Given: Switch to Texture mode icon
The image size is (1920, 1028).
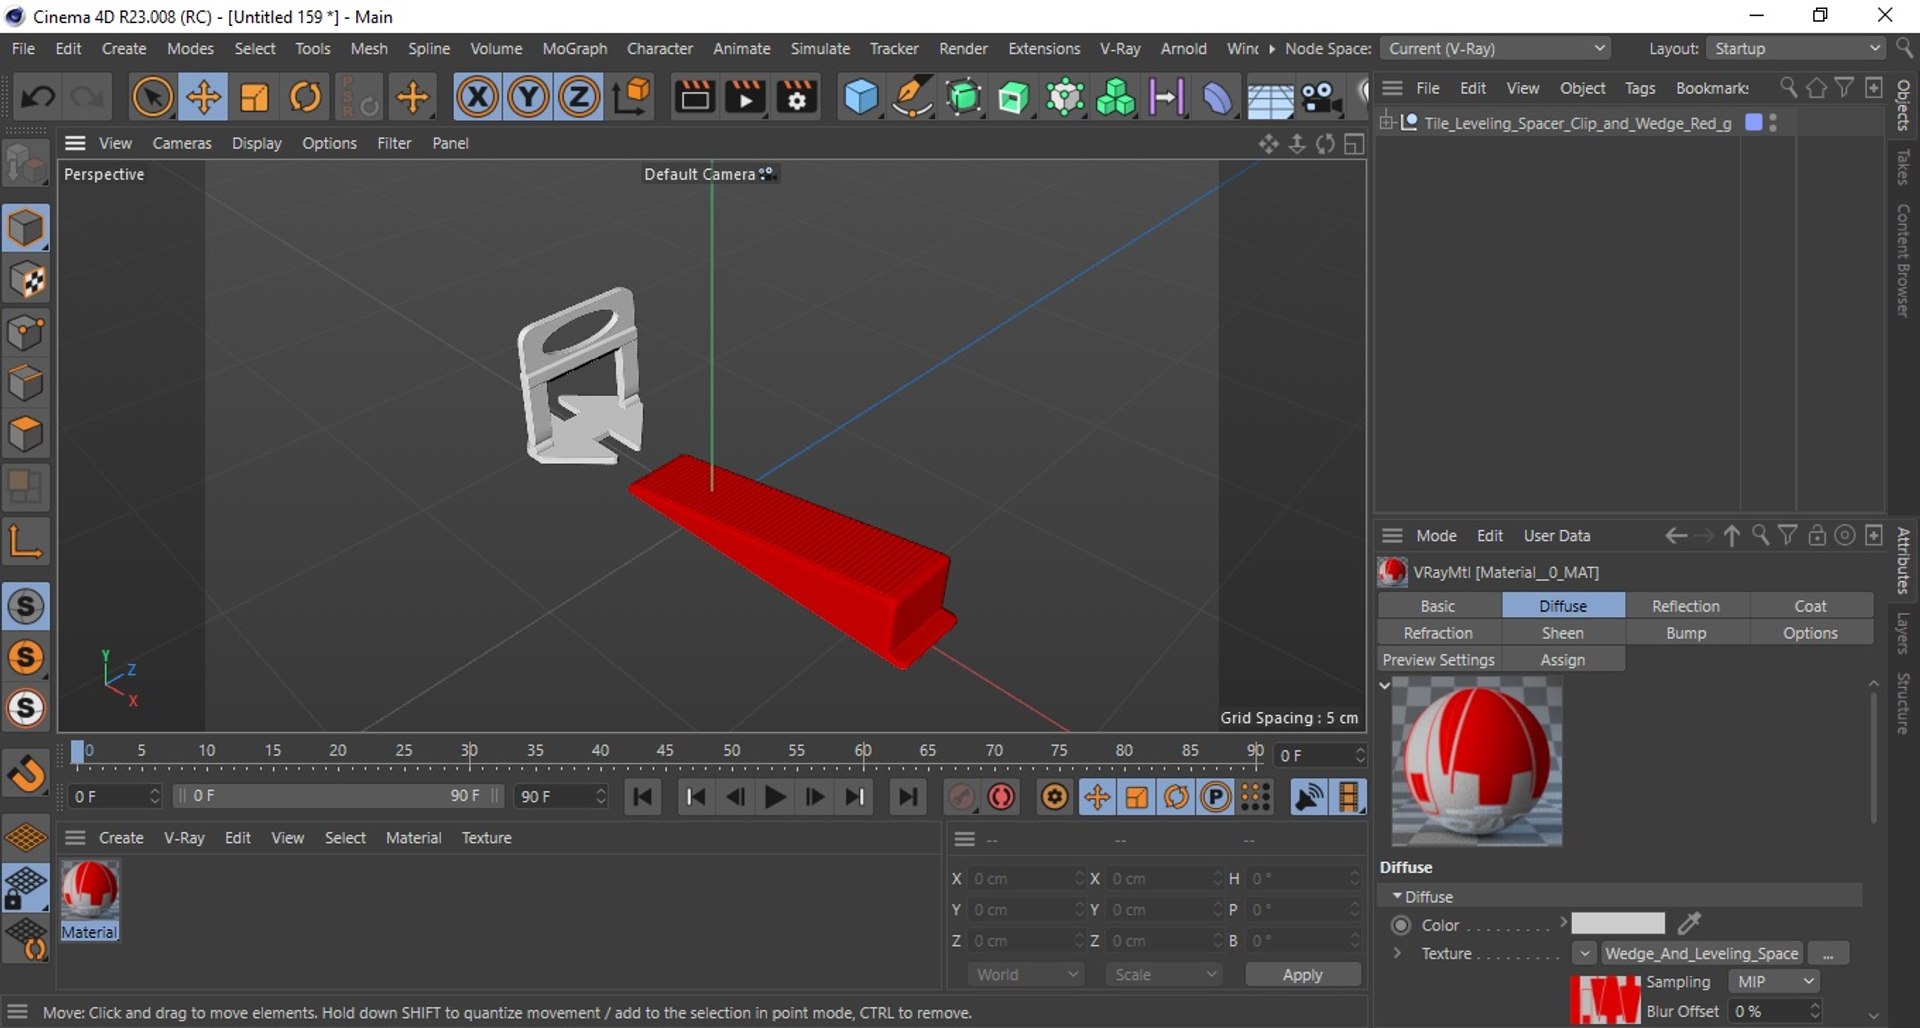Looking at the screenshot, I should click(26, 281).
